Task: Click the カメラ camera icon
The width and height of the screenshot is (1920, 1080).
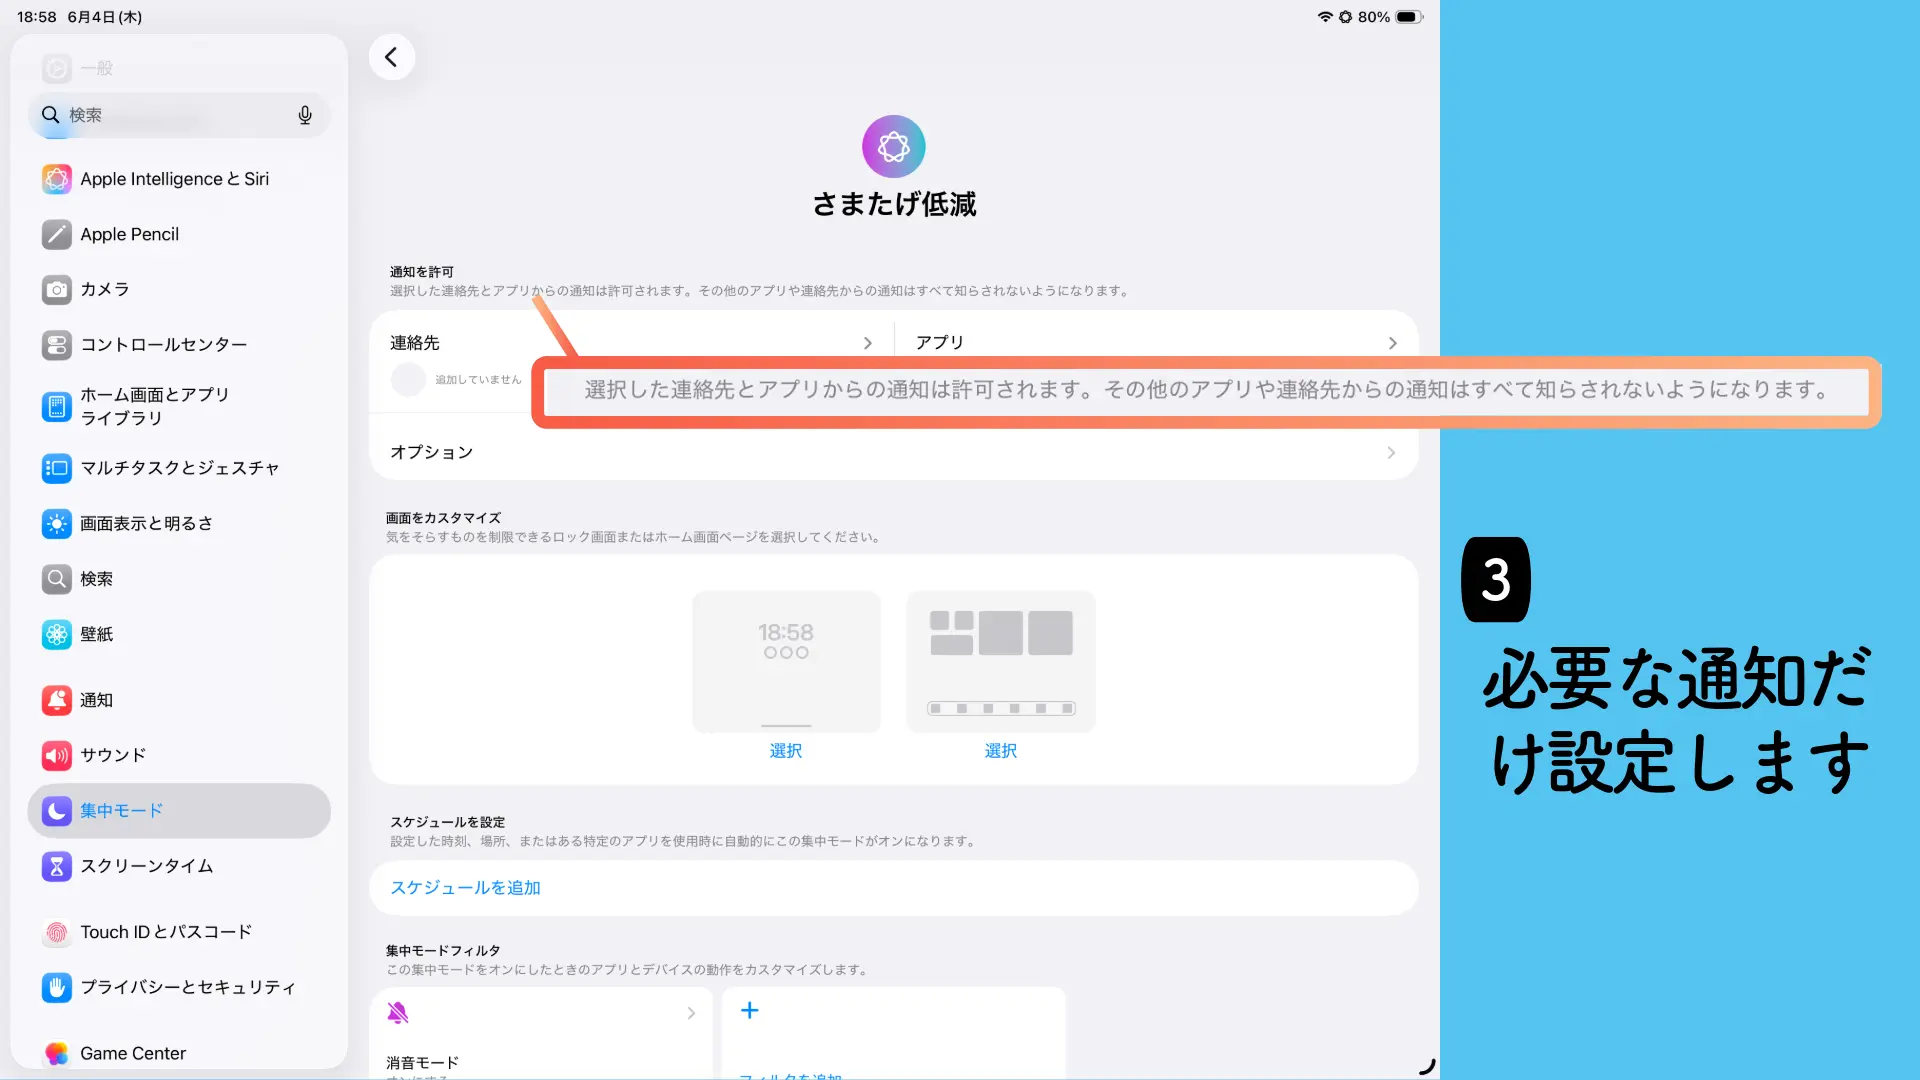Action: 57,289
